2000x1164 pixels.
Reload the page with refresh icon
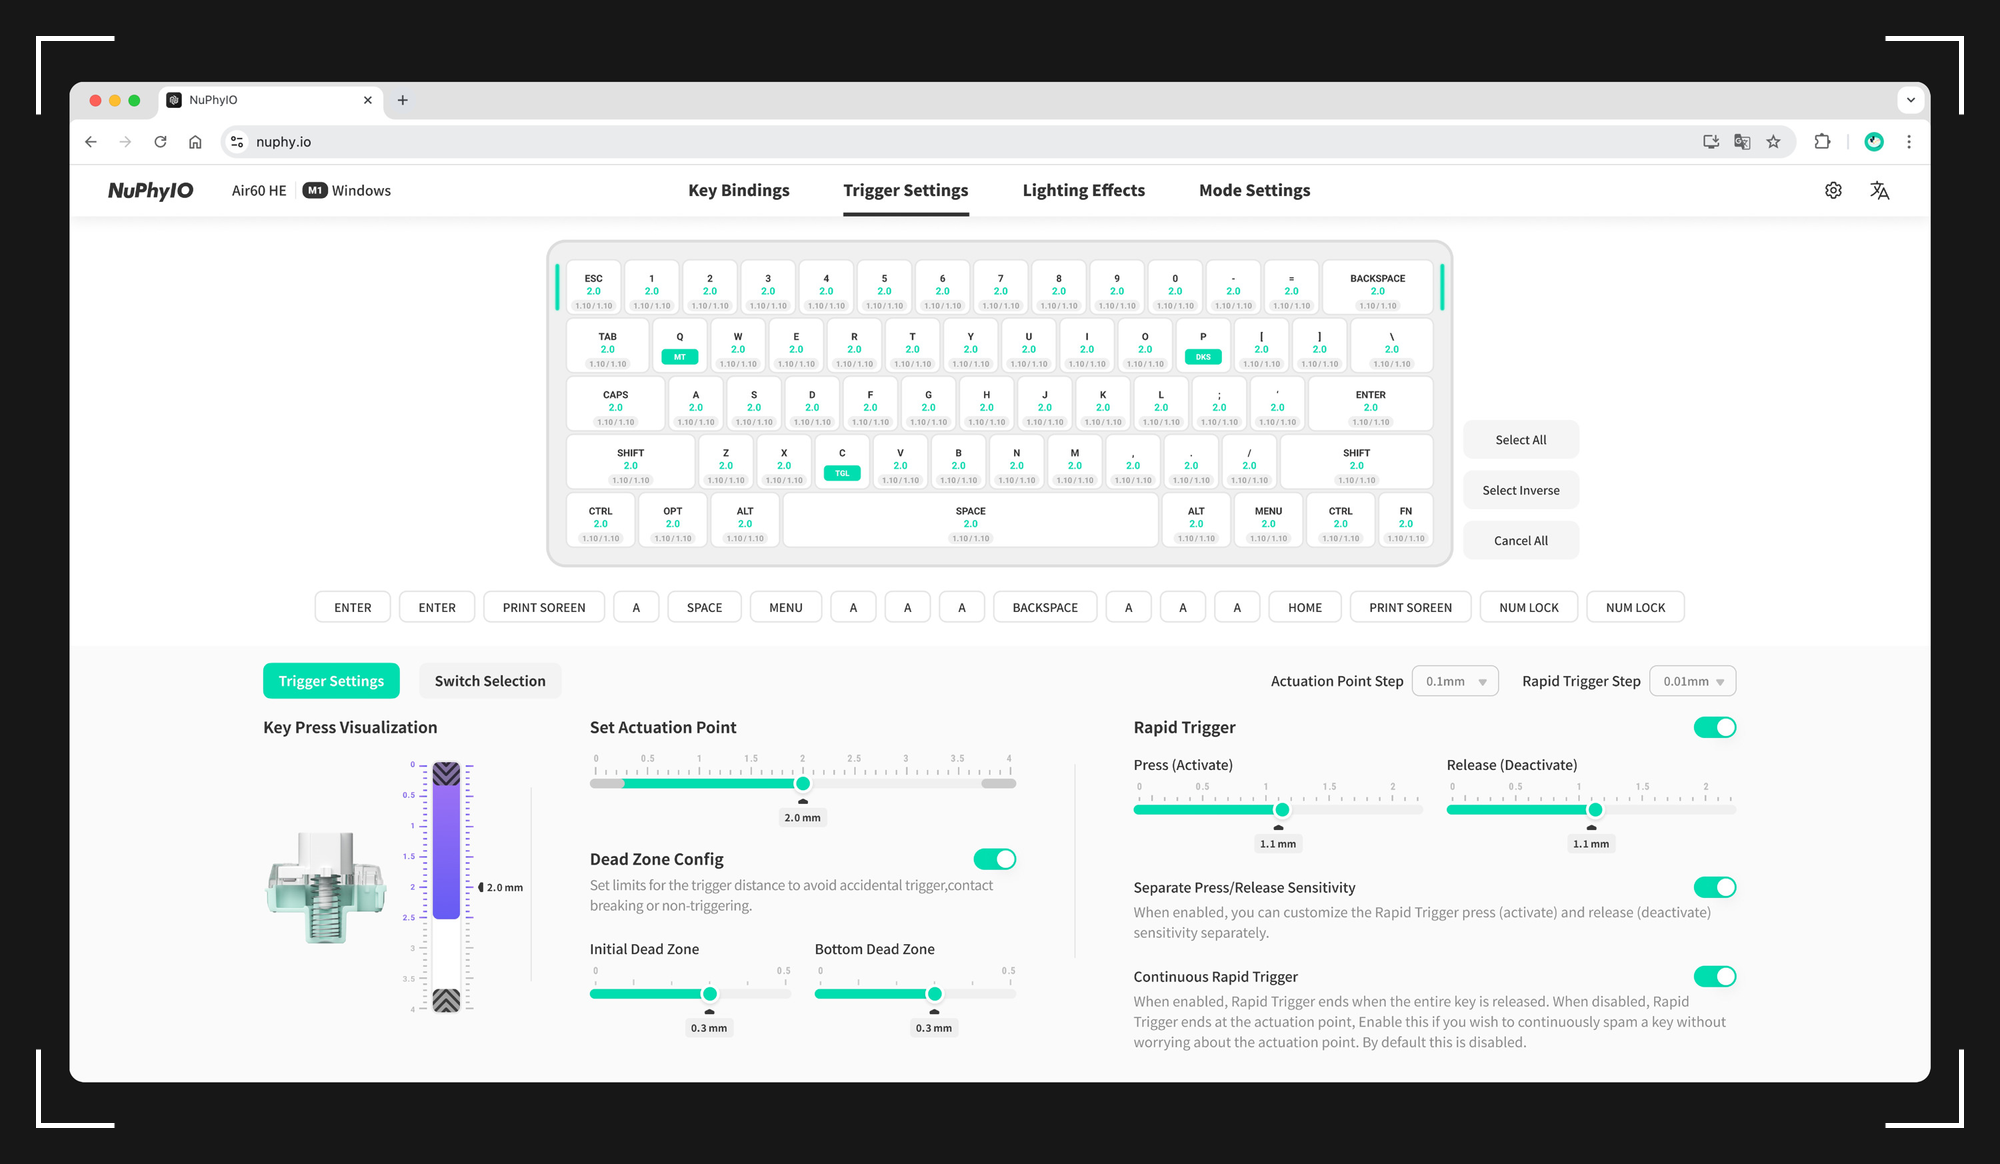tap(160, 142)
